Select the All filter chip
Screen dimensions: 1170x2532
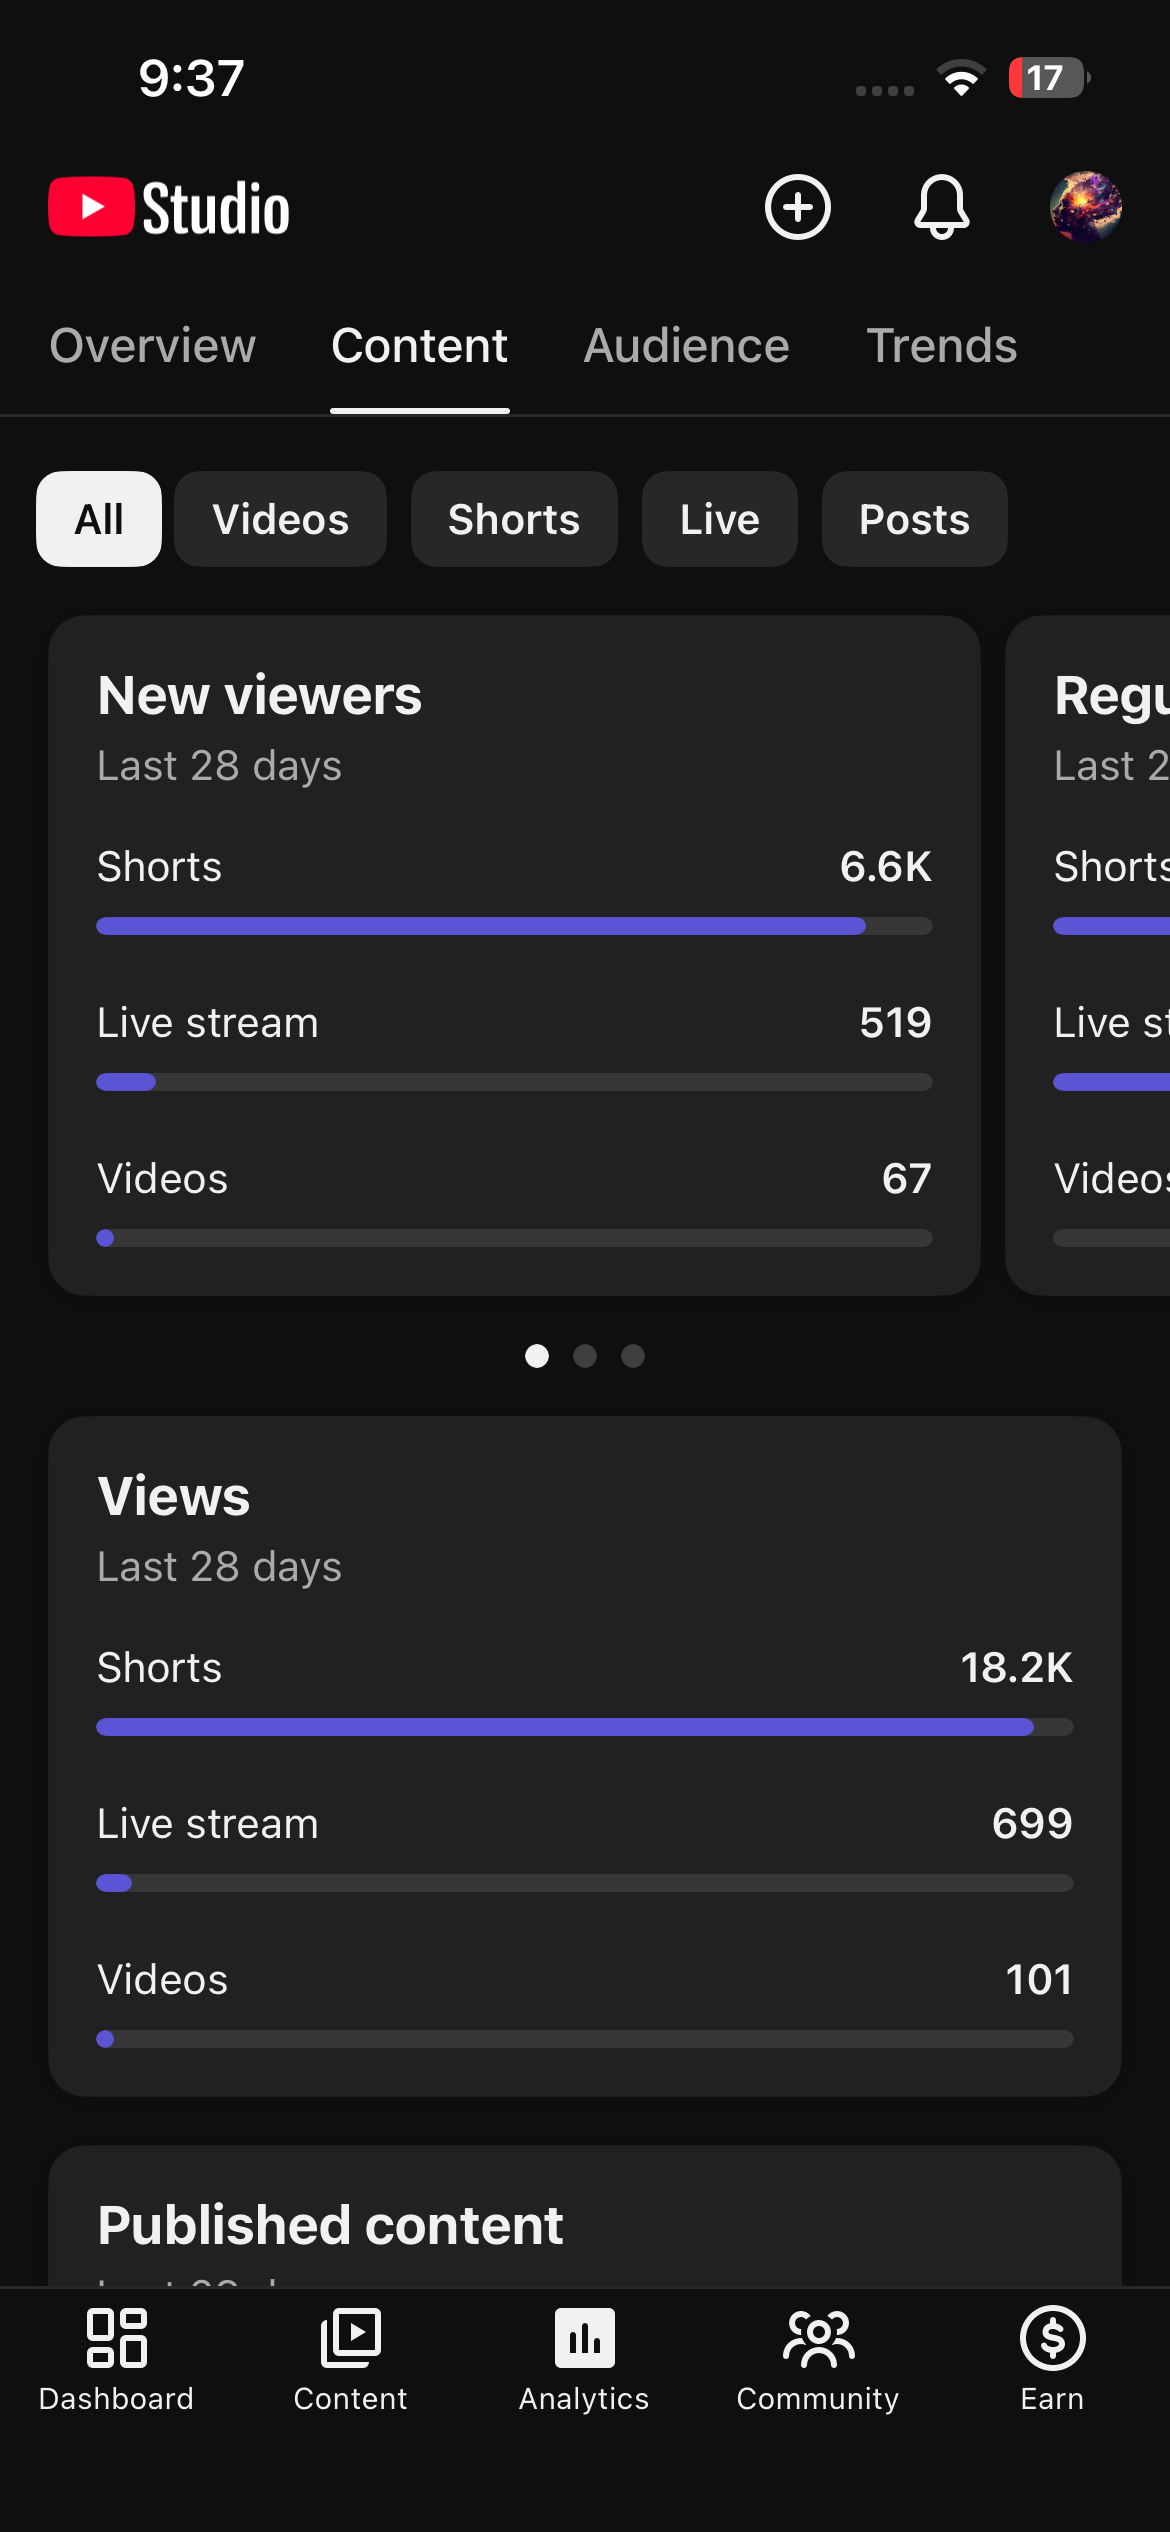pyautogui.click(x=99, y=519)
